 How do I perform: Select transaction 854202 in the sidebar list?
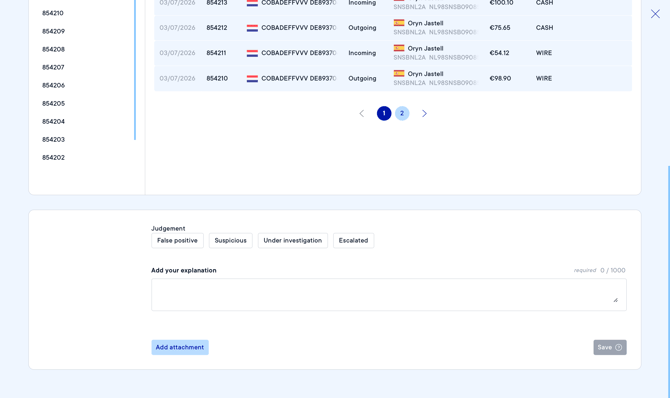53,157
